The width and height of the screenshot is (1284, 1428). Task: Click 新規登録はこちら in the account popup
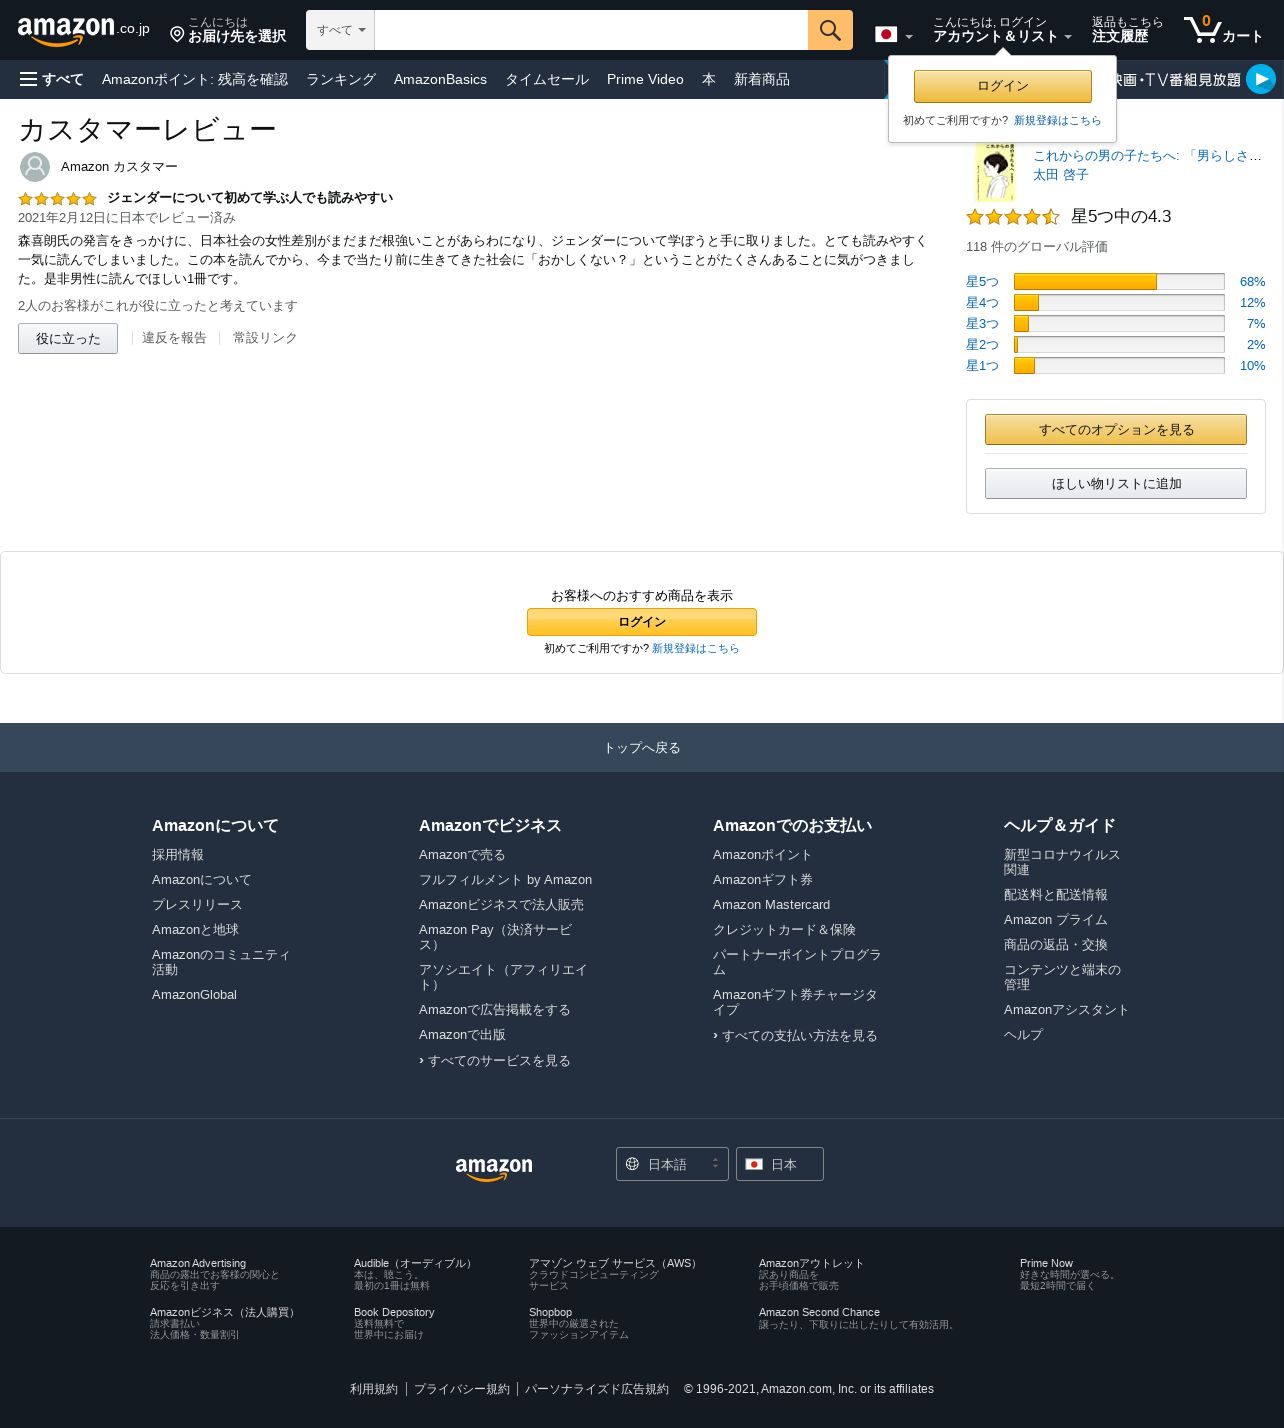[1057, 120]
